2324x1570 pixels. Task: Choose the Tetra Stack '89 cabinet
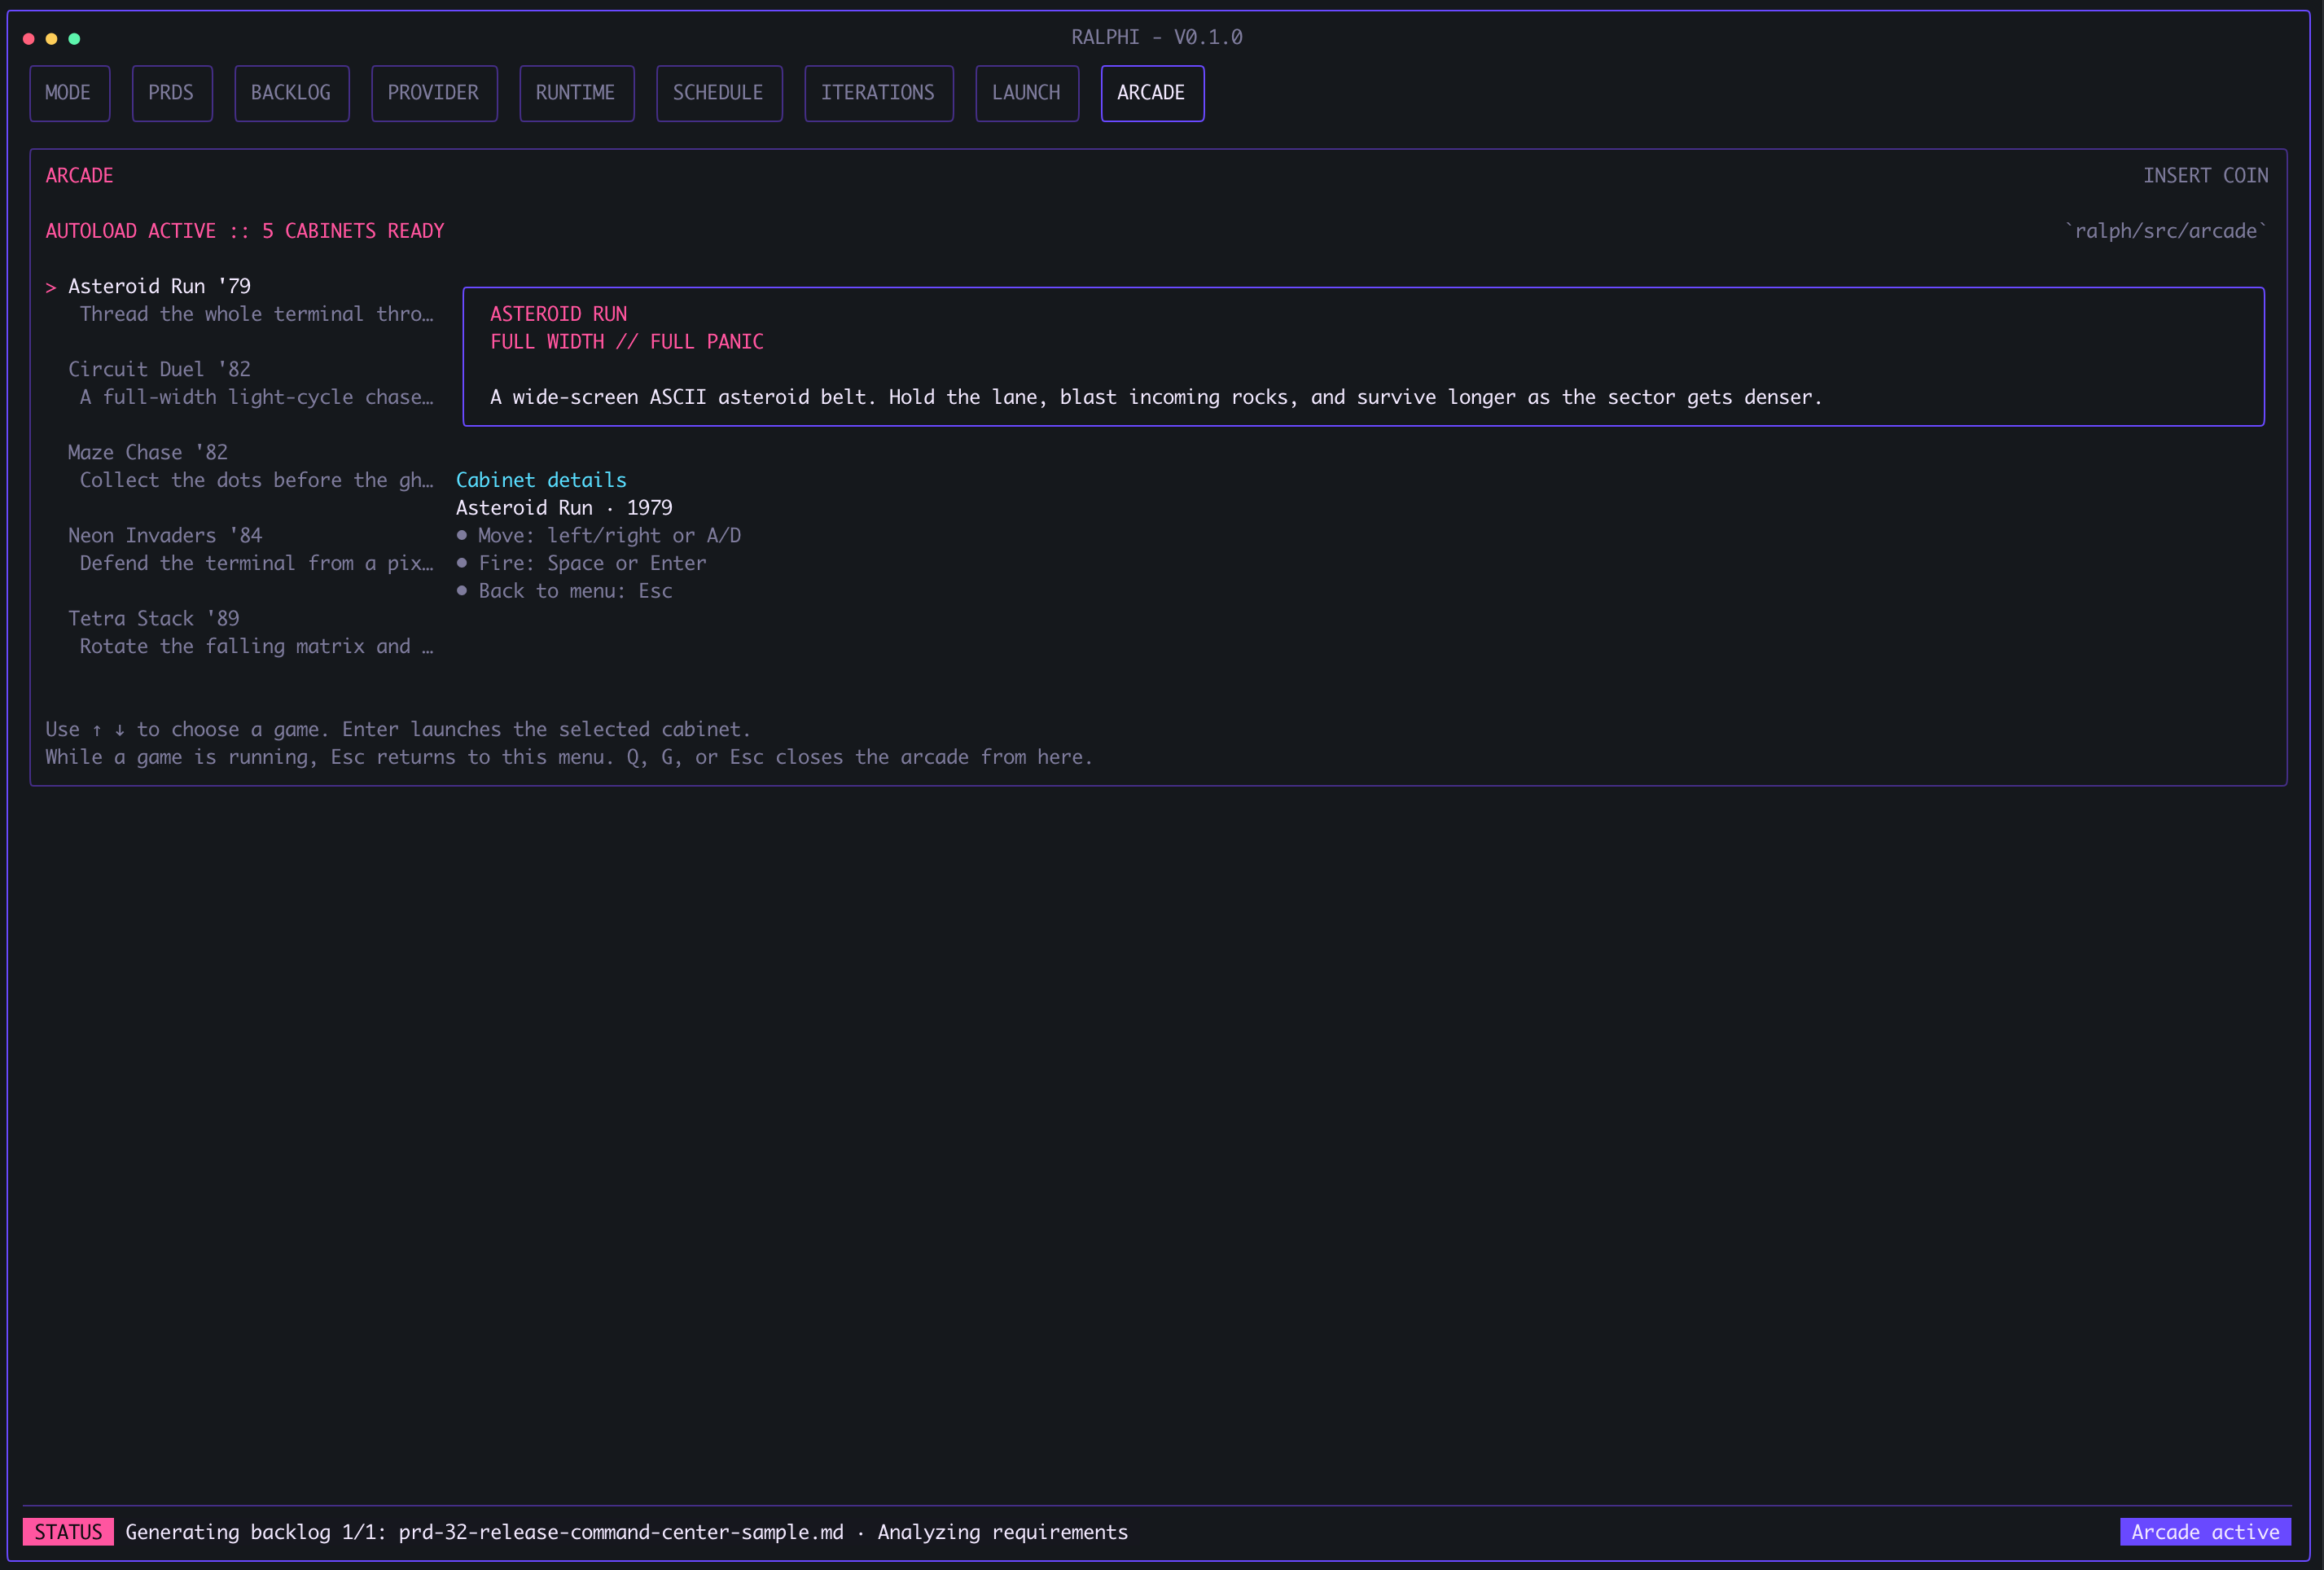pyautogui.click(x=153, y=619)
